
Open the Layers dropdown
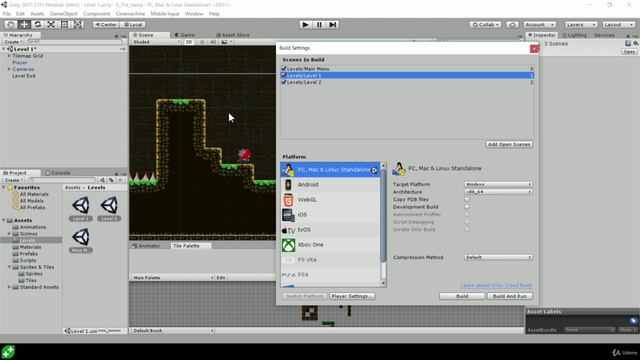(x=581, y=24)
